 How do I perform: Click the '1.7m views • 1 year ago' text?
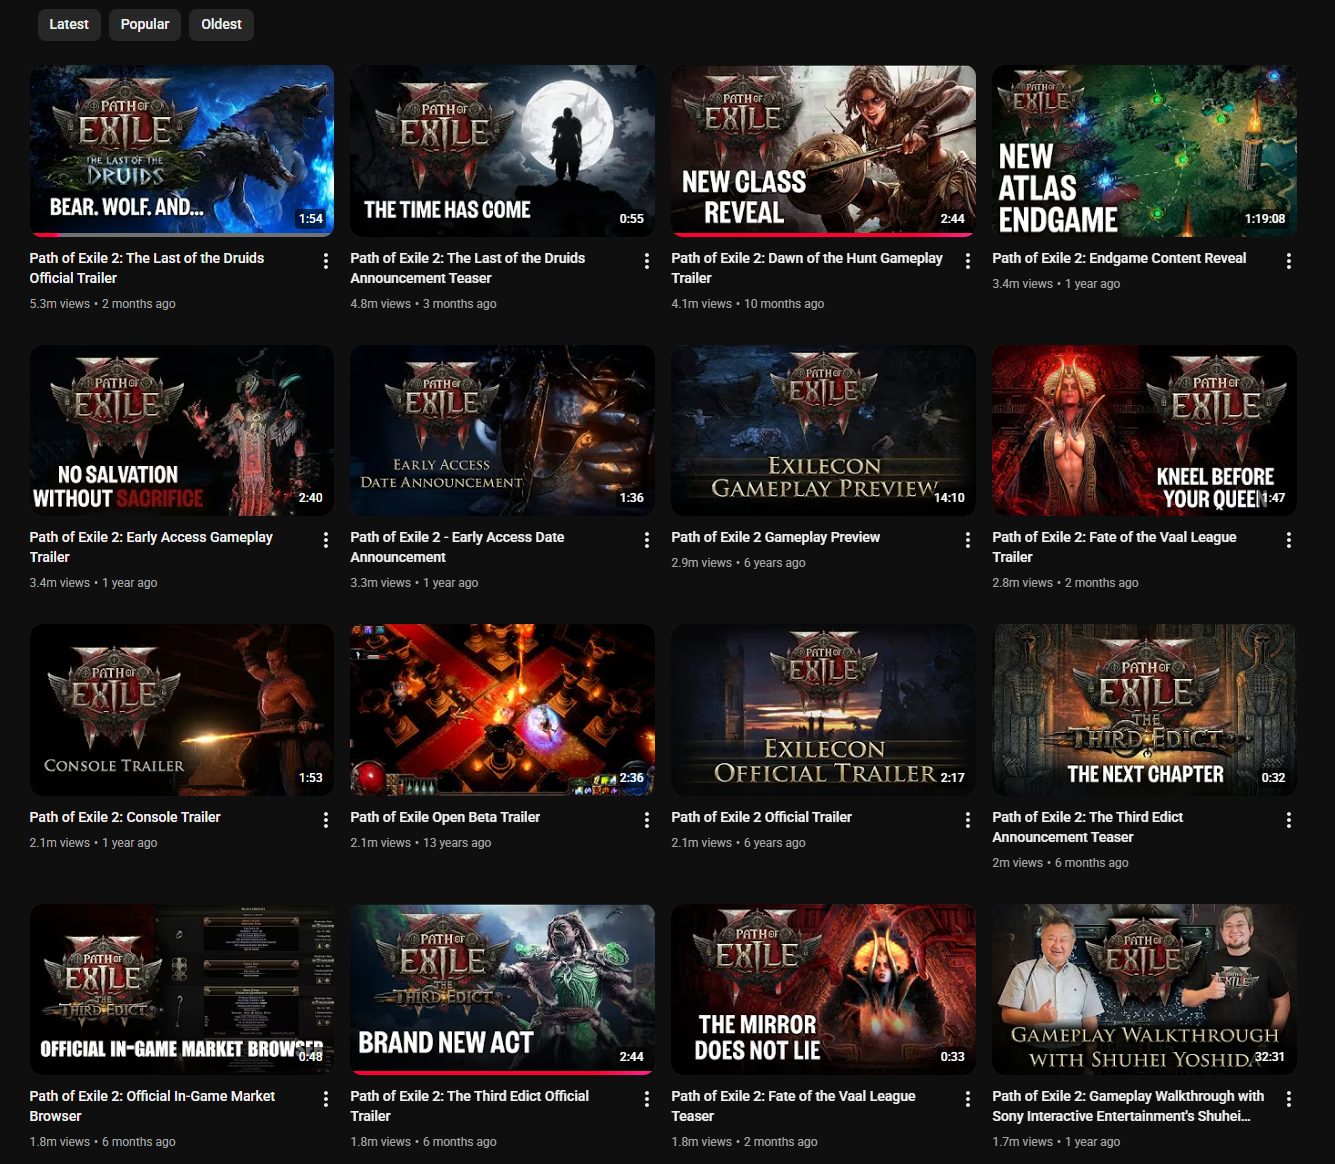point(1056,1142)
